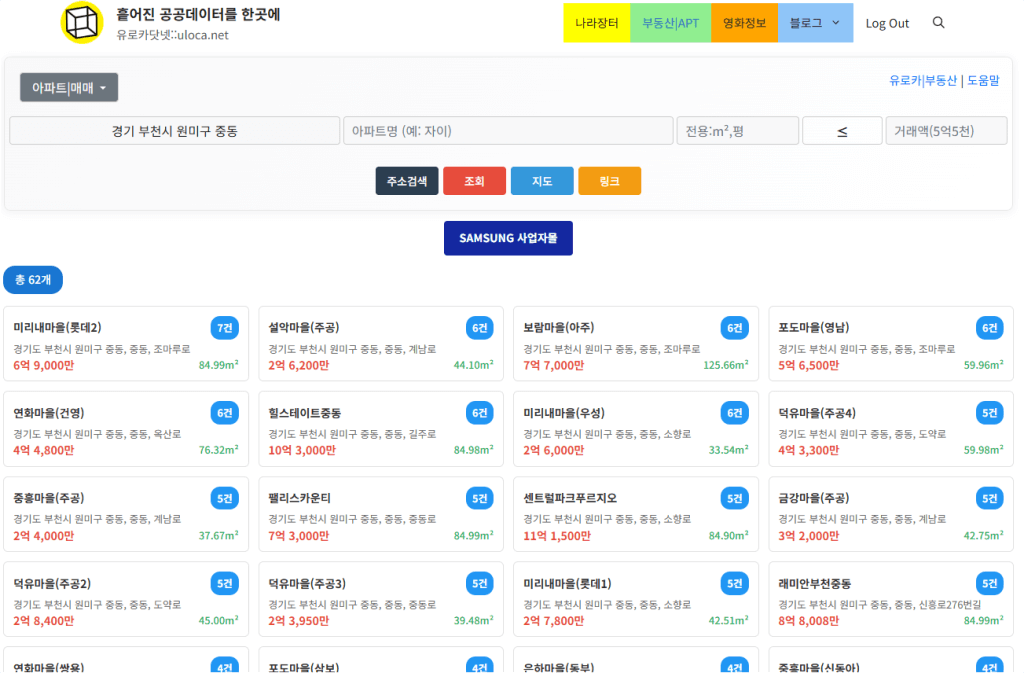Open the 래미안부천중동 card
The image size is (1024, 673).
[x=891, y=599]
